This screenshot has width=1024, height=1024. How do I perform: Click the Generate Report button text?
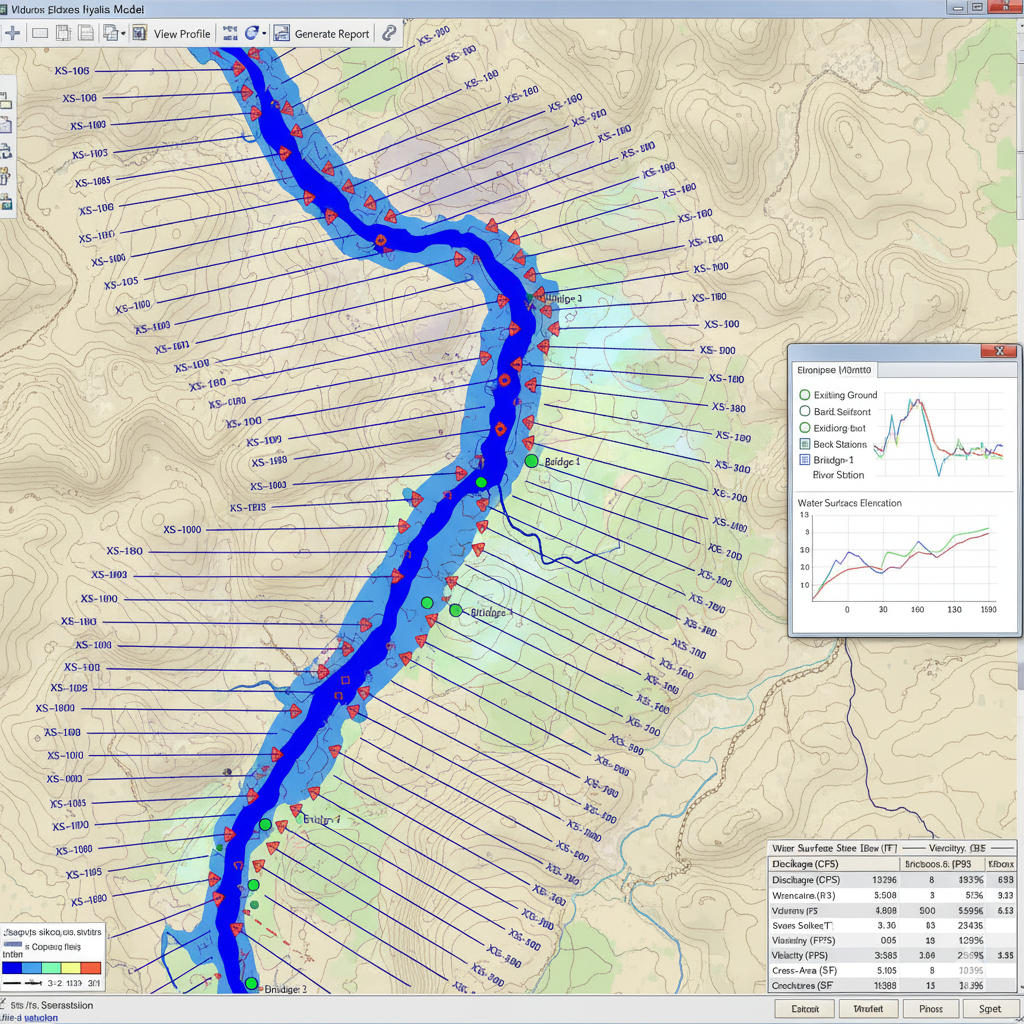[x=332, y=33]
